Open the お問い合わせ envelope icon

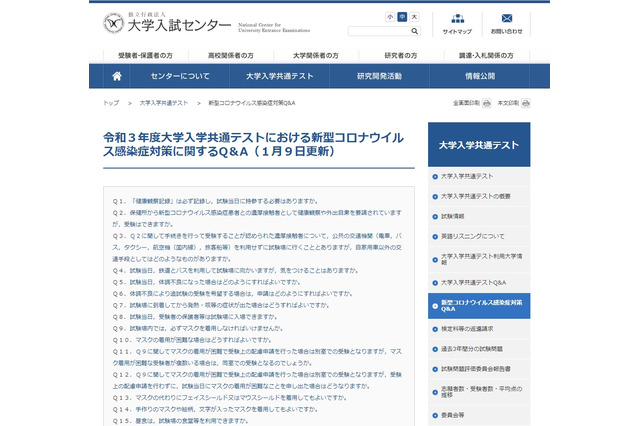coord(507,18)
